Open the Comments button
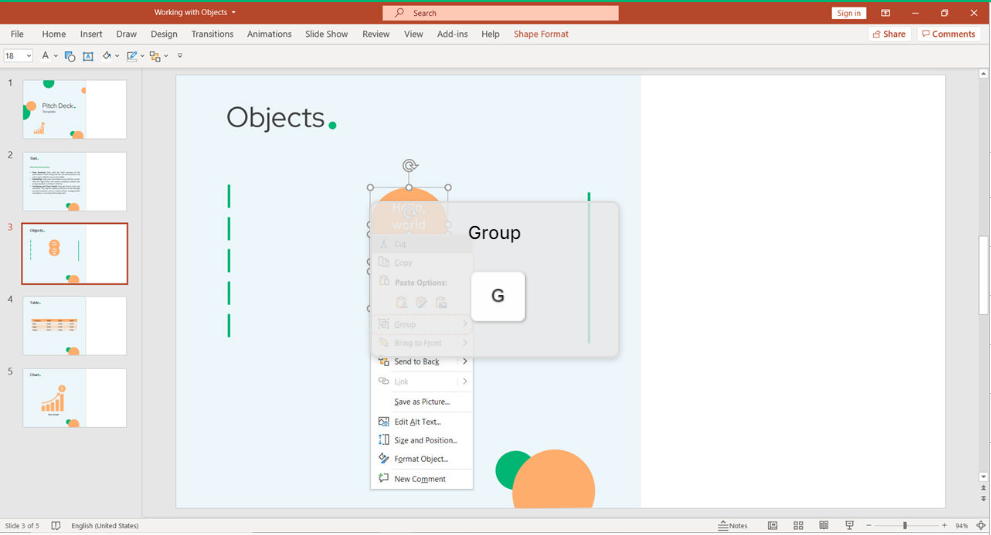 (949, 34)
